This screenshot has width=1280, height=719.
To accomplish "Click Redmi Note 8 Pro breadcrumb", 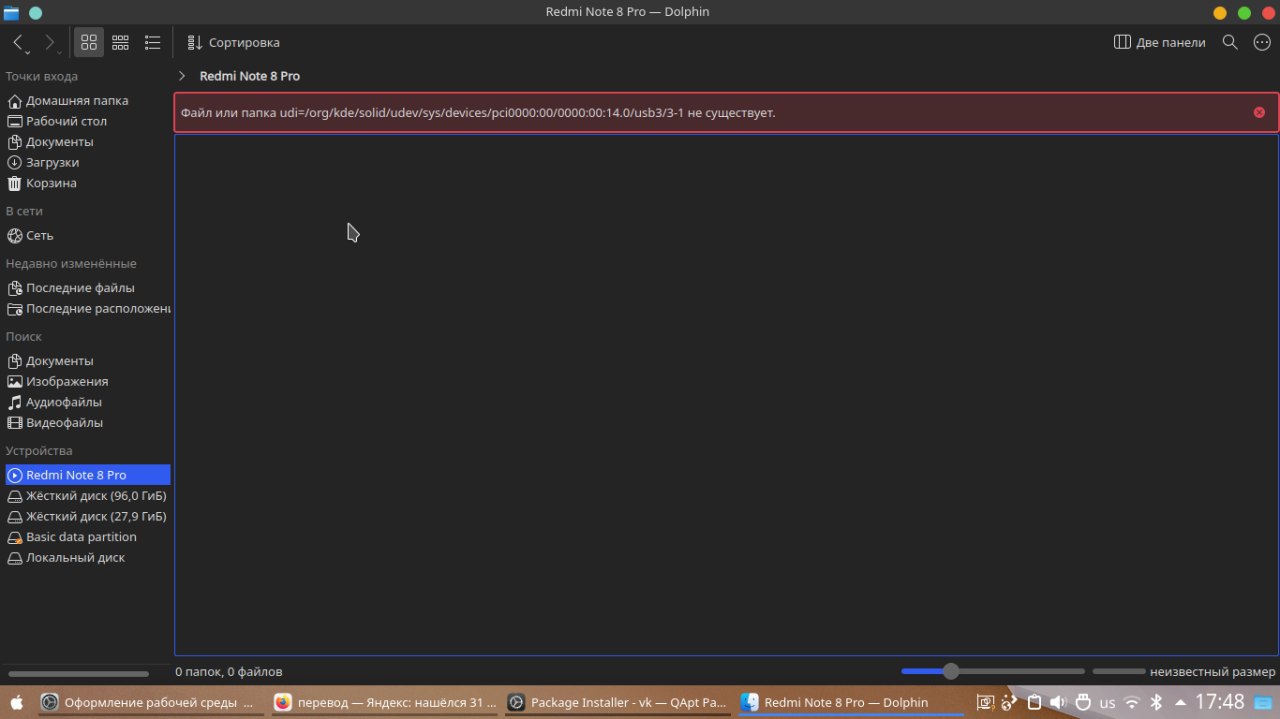I will [x=250, y=76].
